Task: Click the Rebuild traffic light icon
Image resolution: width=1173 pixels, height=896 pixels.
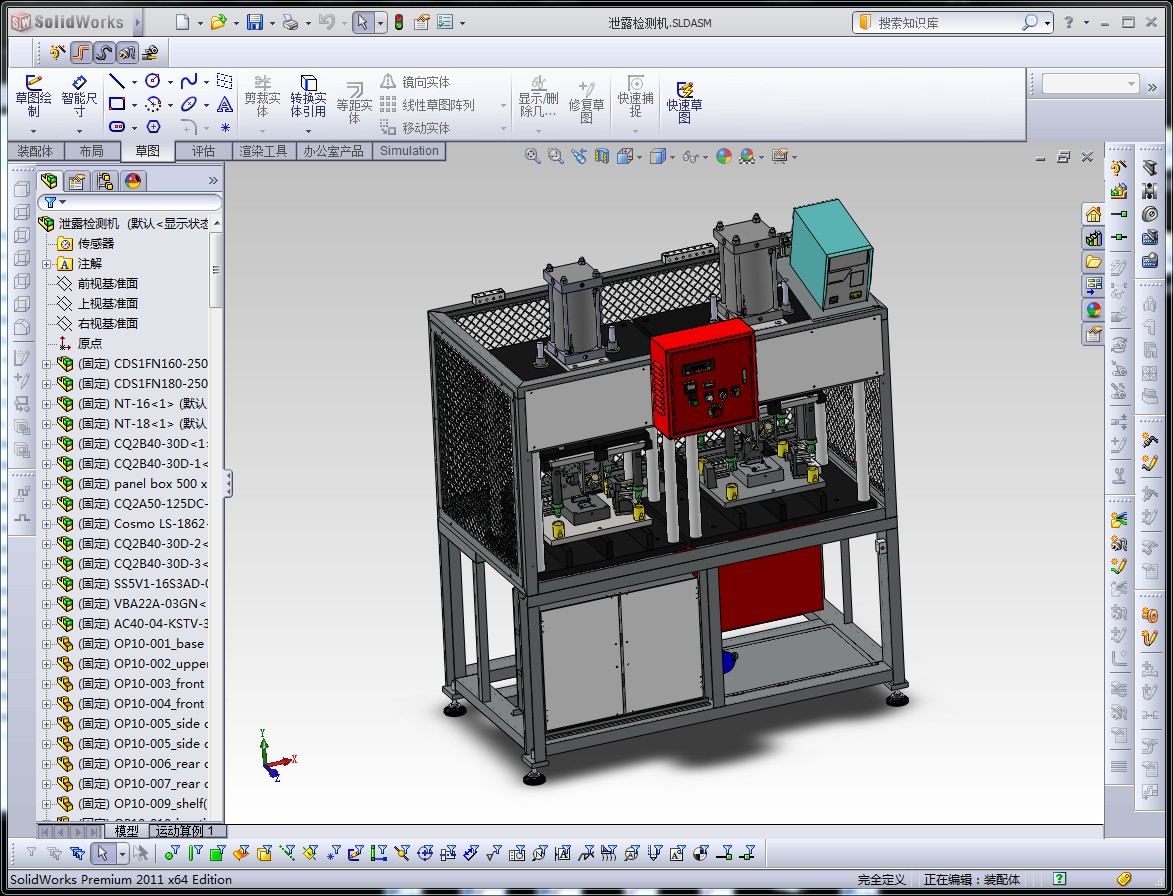Action: tap(399, 22)
